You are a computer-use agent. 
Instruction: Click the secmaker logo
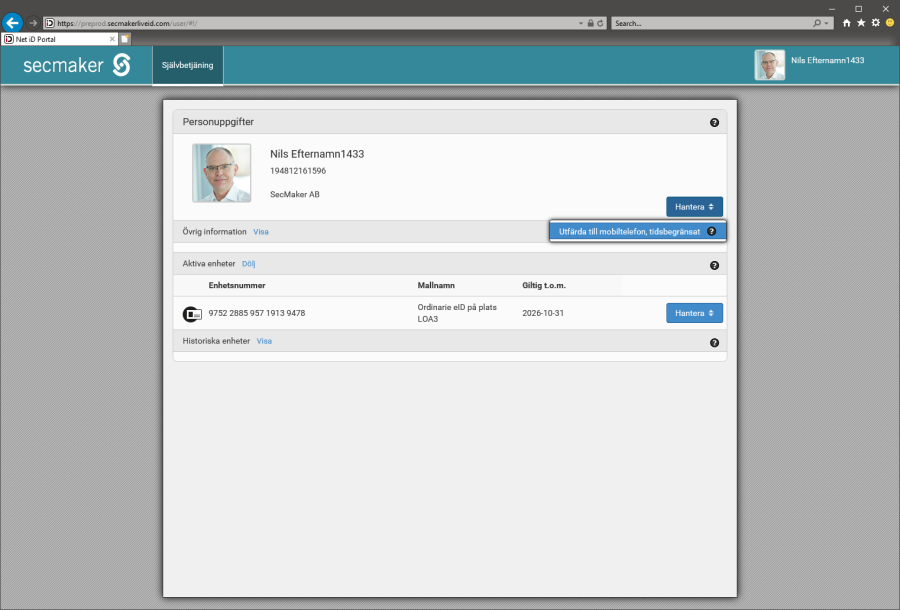pos(77,65)
